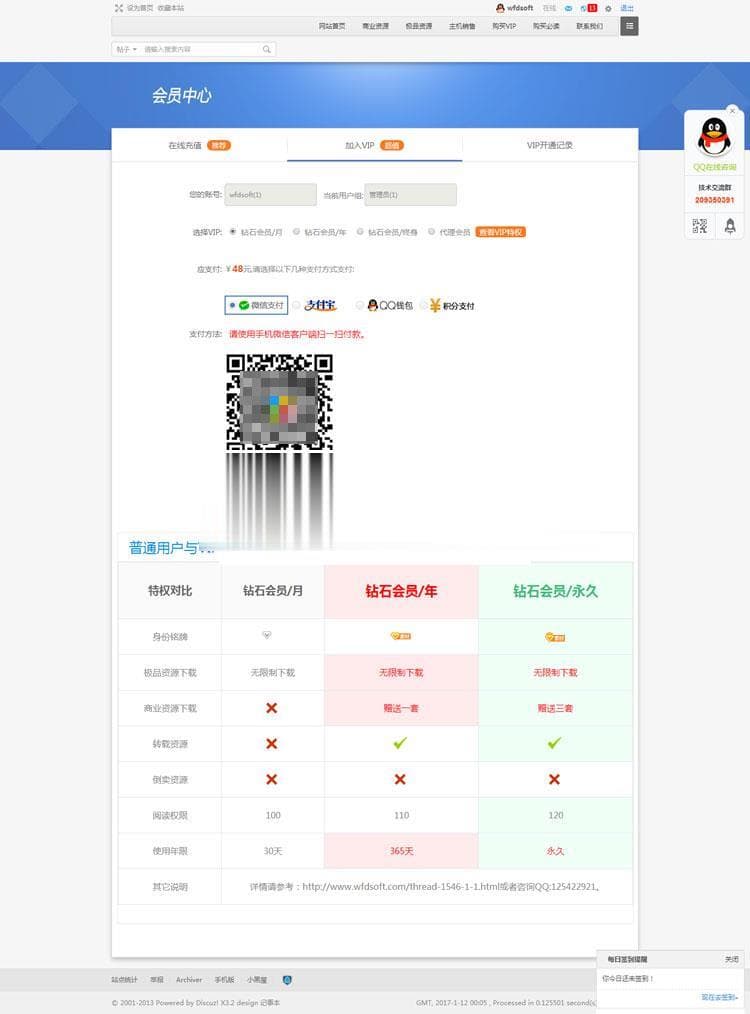
Task: Click 关闭 on daily sign-in popup
Action: pos(731,959)
